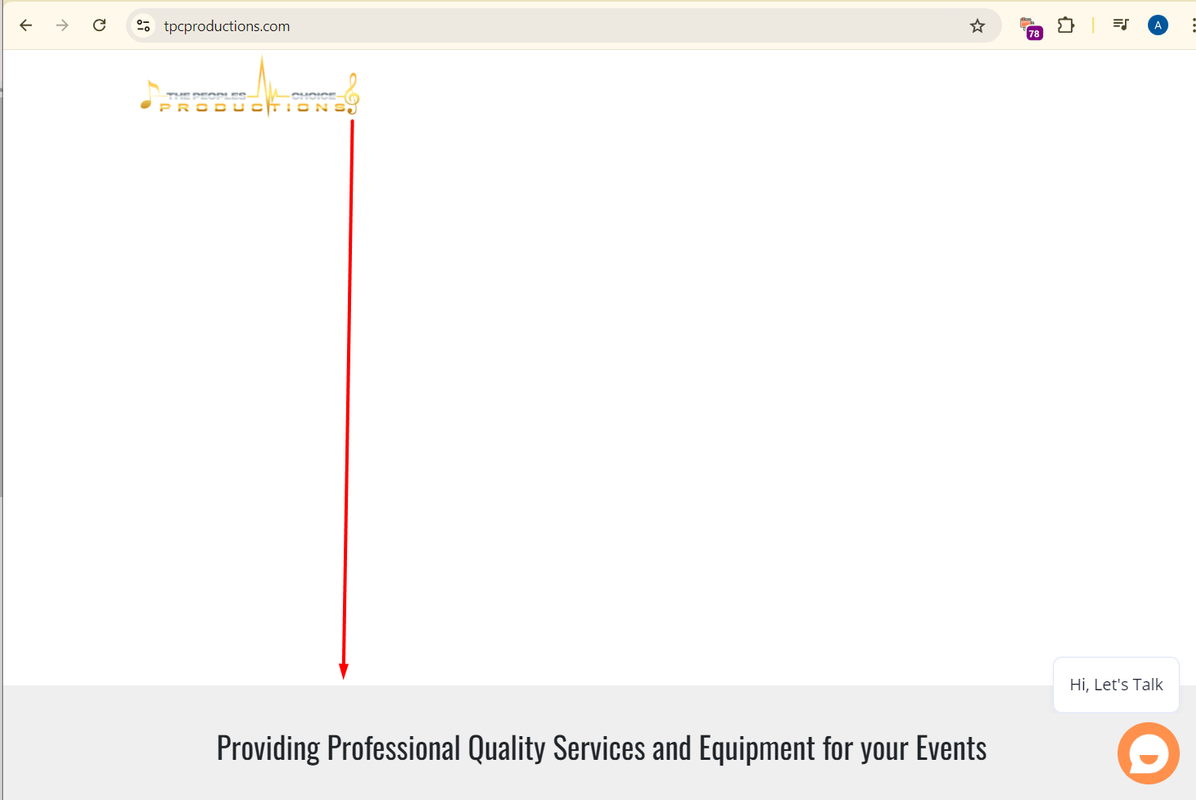Click the yellow divider beside the media icon
Screen dimensions: 1196x800
tap(1093, 25)
